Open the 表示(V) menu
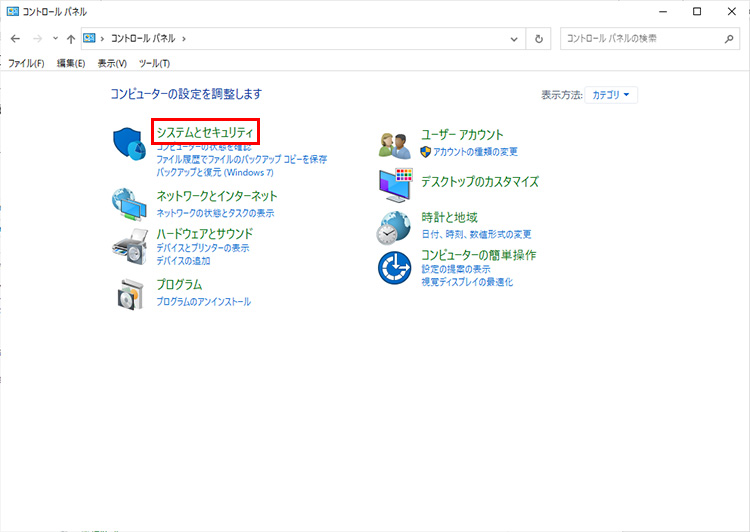Screen dimensions: 750x532 pyautogui.click(x=112, y=63)
